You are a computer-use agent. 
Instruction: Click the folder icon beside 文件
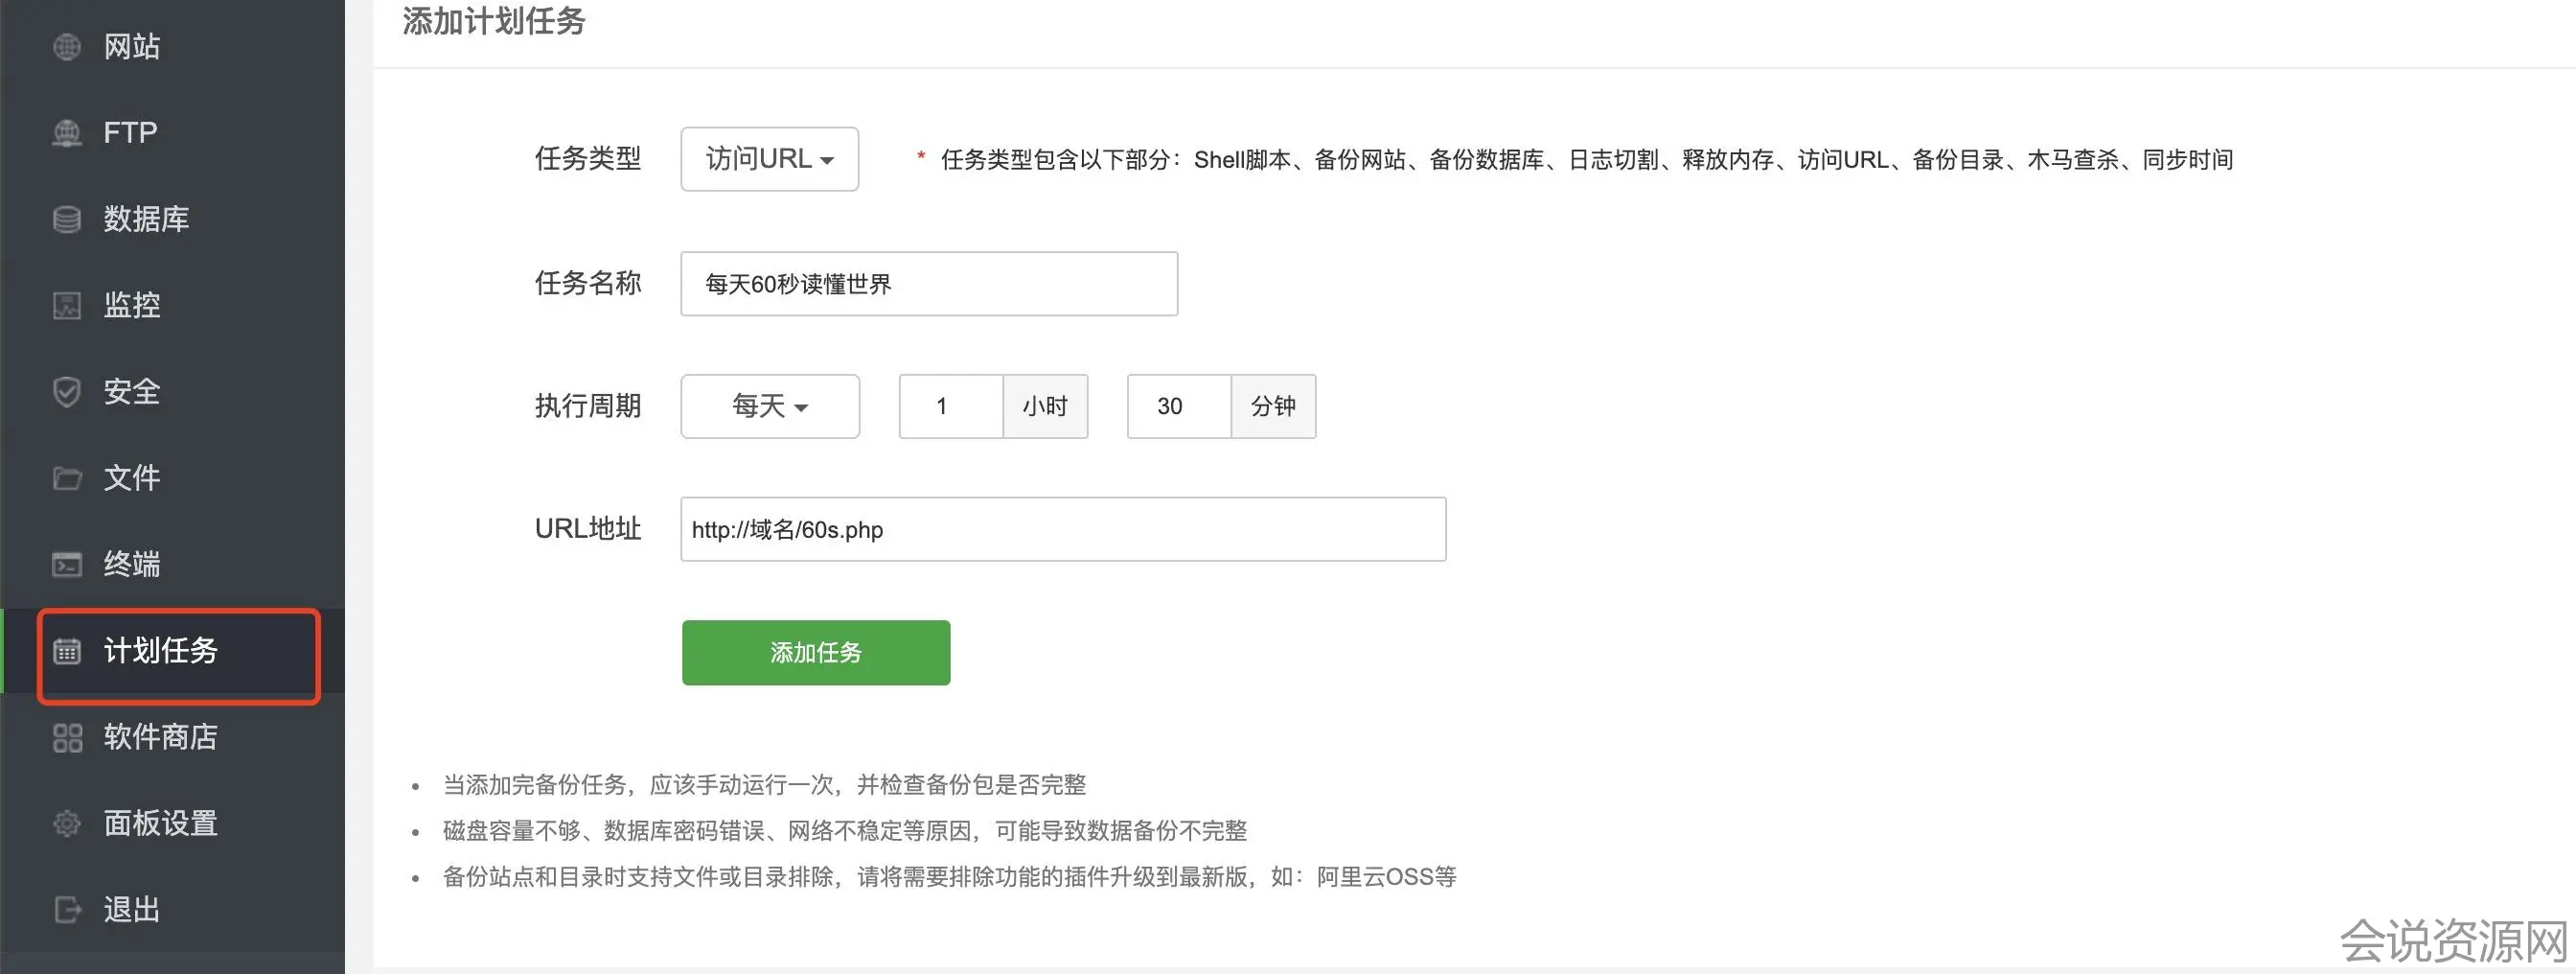(x=67, y=478)
